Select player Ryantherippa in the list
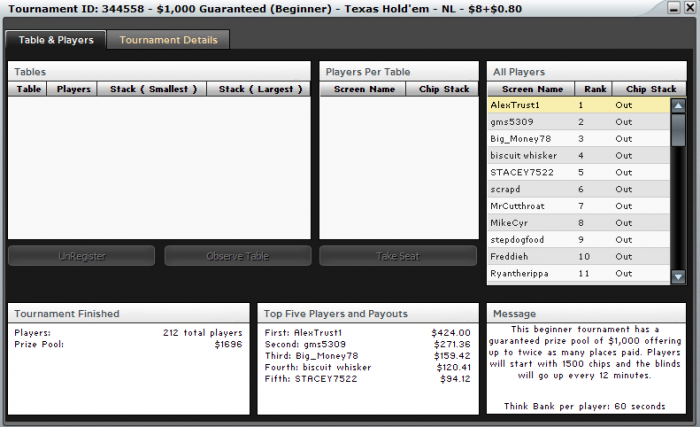700x427 pixels. tap(579, 273)
